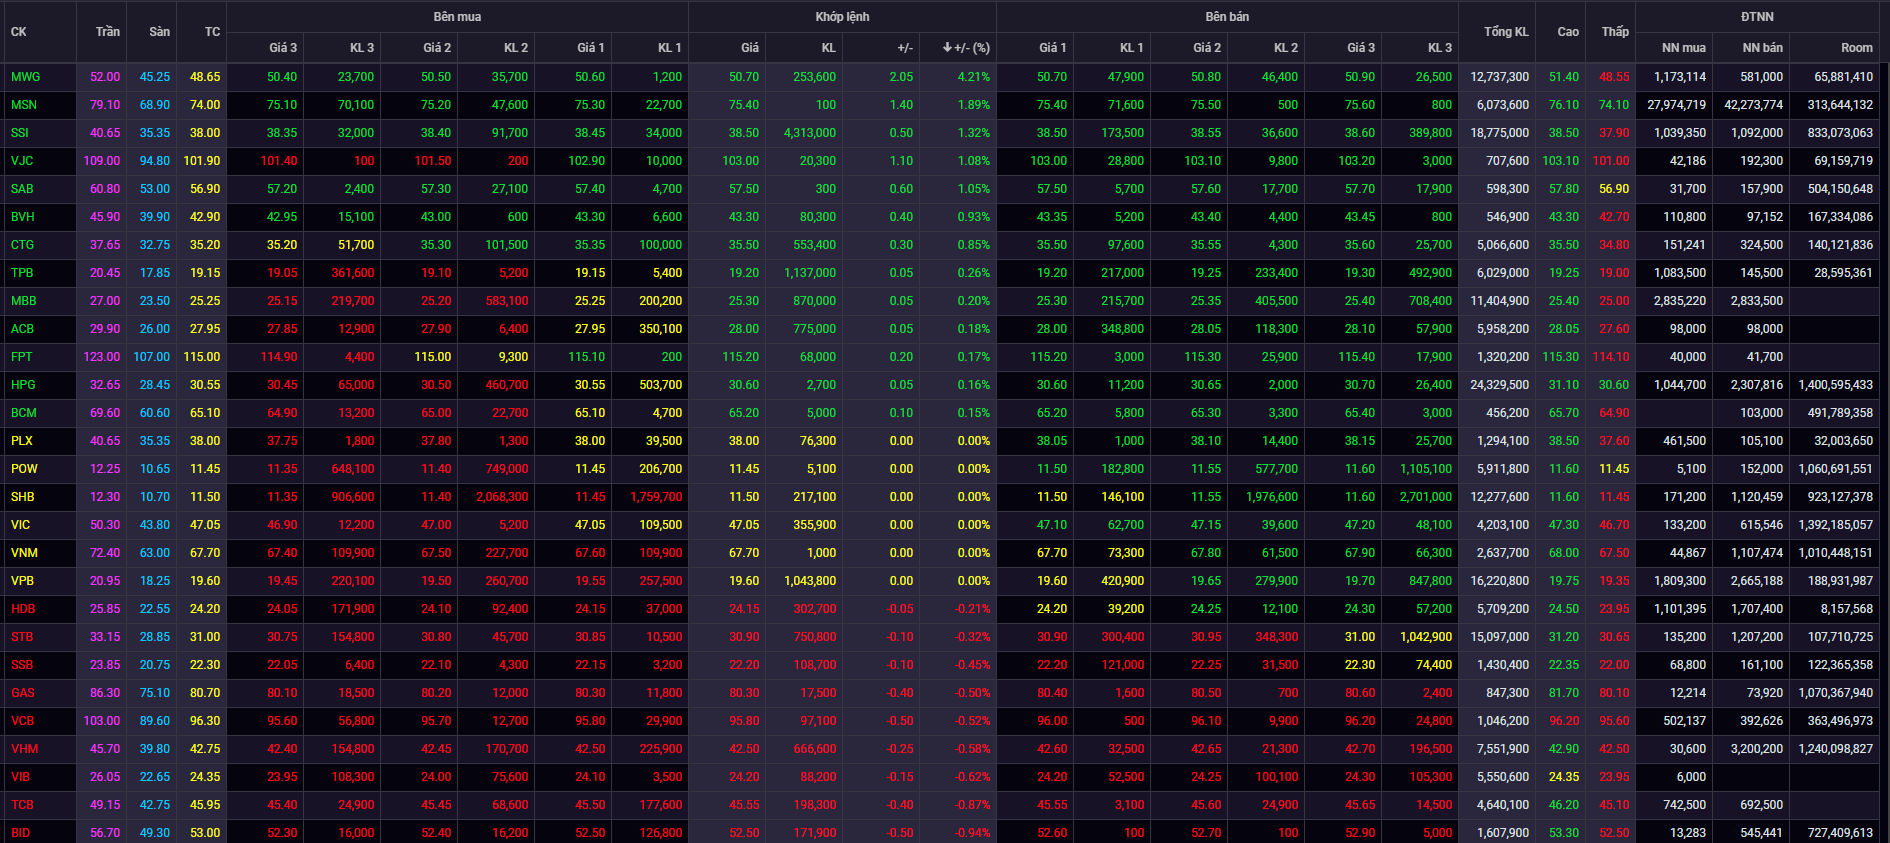Sort by the Trần ceiling price header
Image resolution: width=1890 pixels, height=843 pixels.
coord(108,32)
